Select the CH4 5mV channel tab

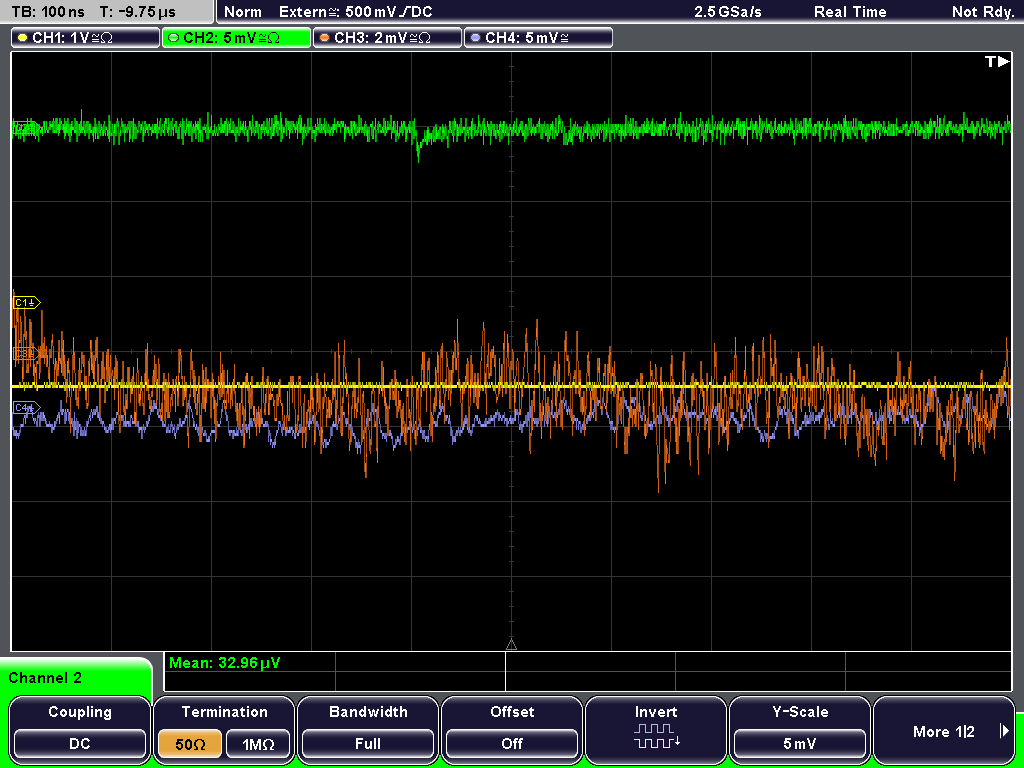coord(538,38)
